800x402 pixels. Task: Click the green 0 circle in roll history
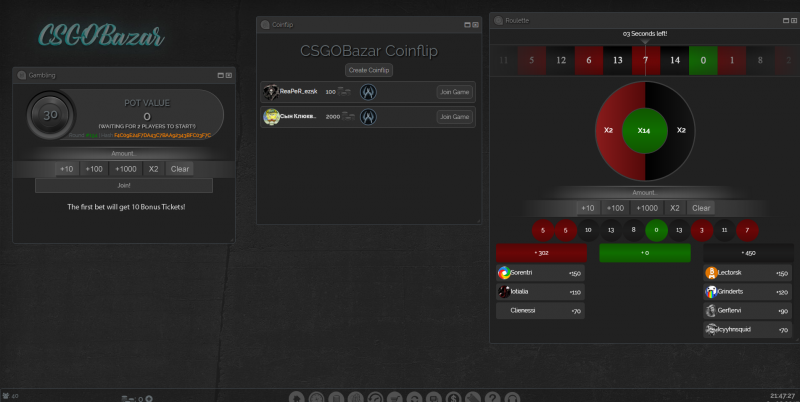[x=656, y=230]
